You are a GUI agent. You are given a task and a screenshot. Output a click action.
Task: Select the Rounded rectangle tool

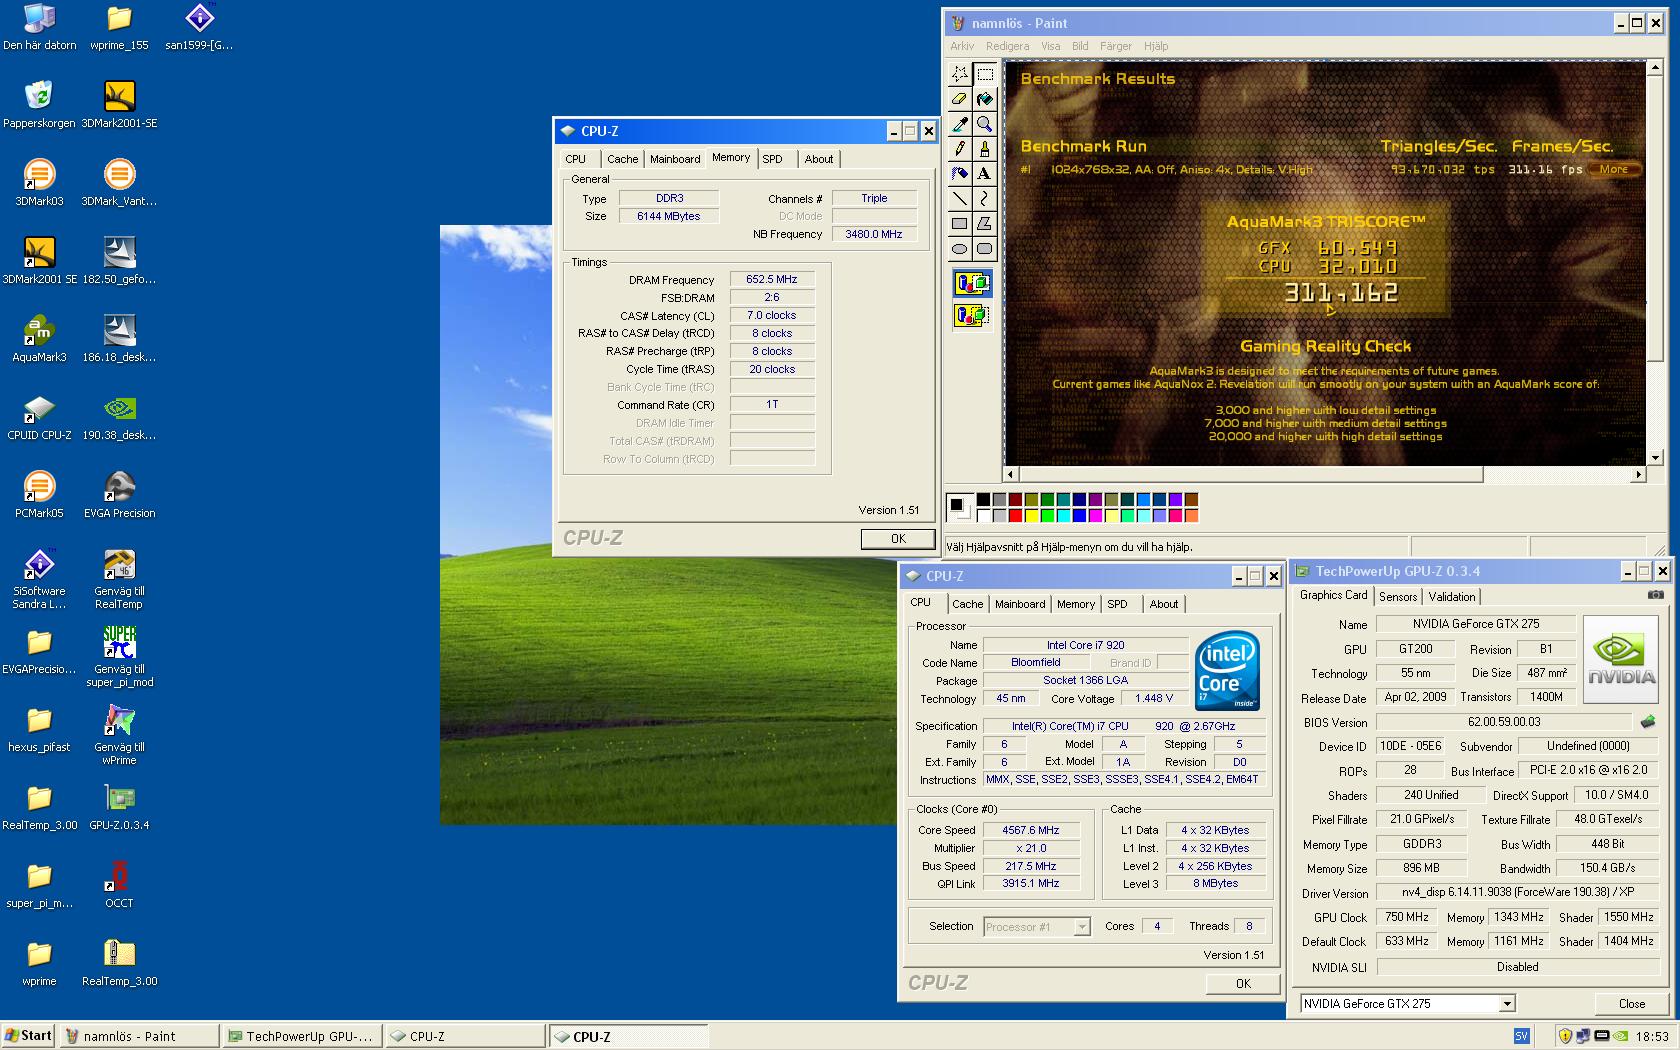984,249
